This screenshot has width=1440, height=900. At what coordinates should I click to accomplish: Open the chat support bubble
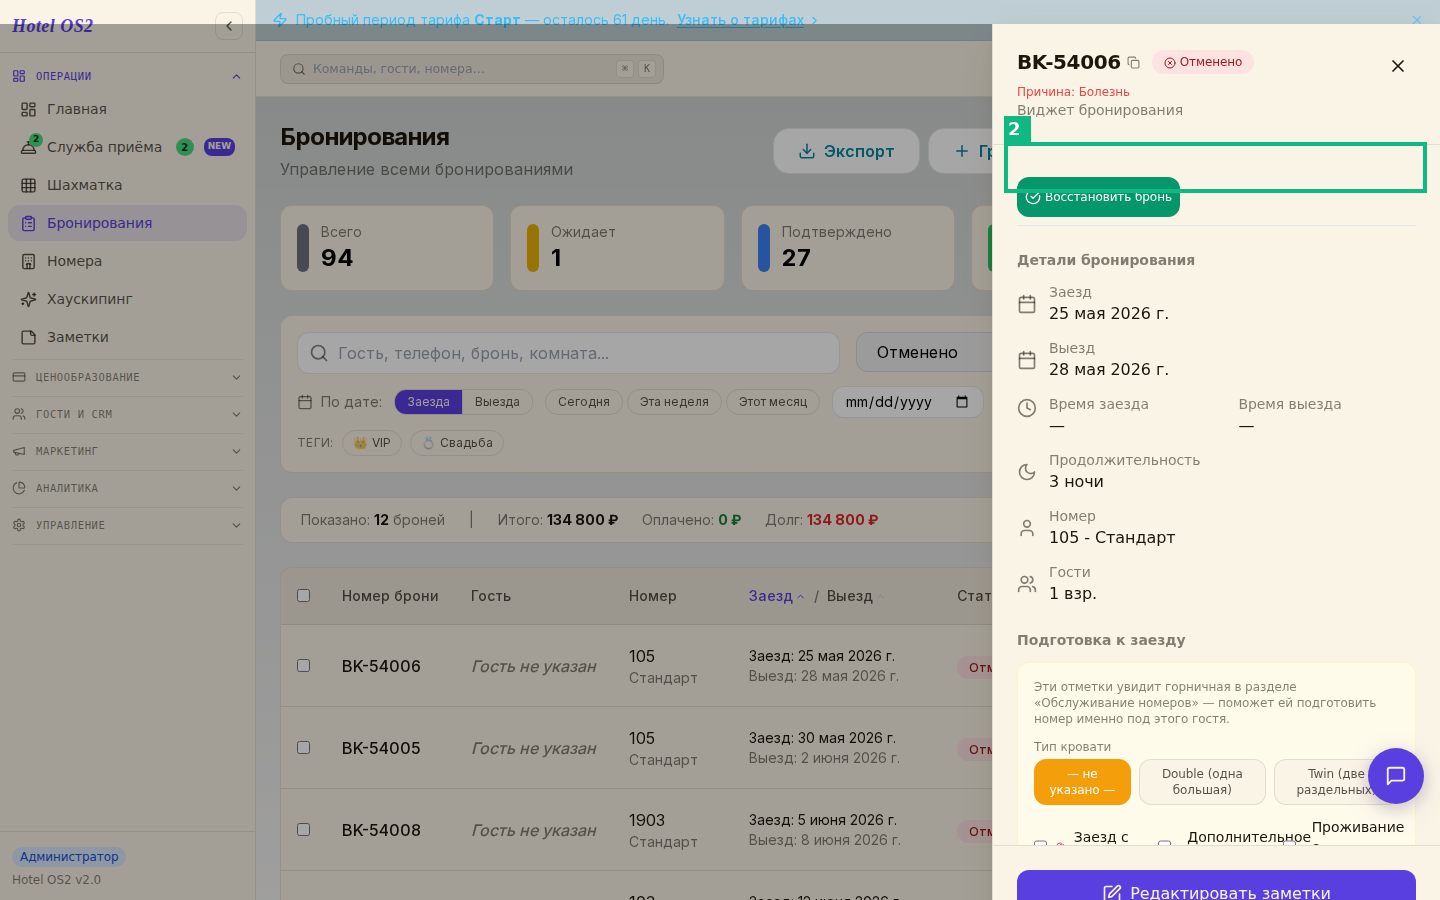click(x=1396, y=776)
